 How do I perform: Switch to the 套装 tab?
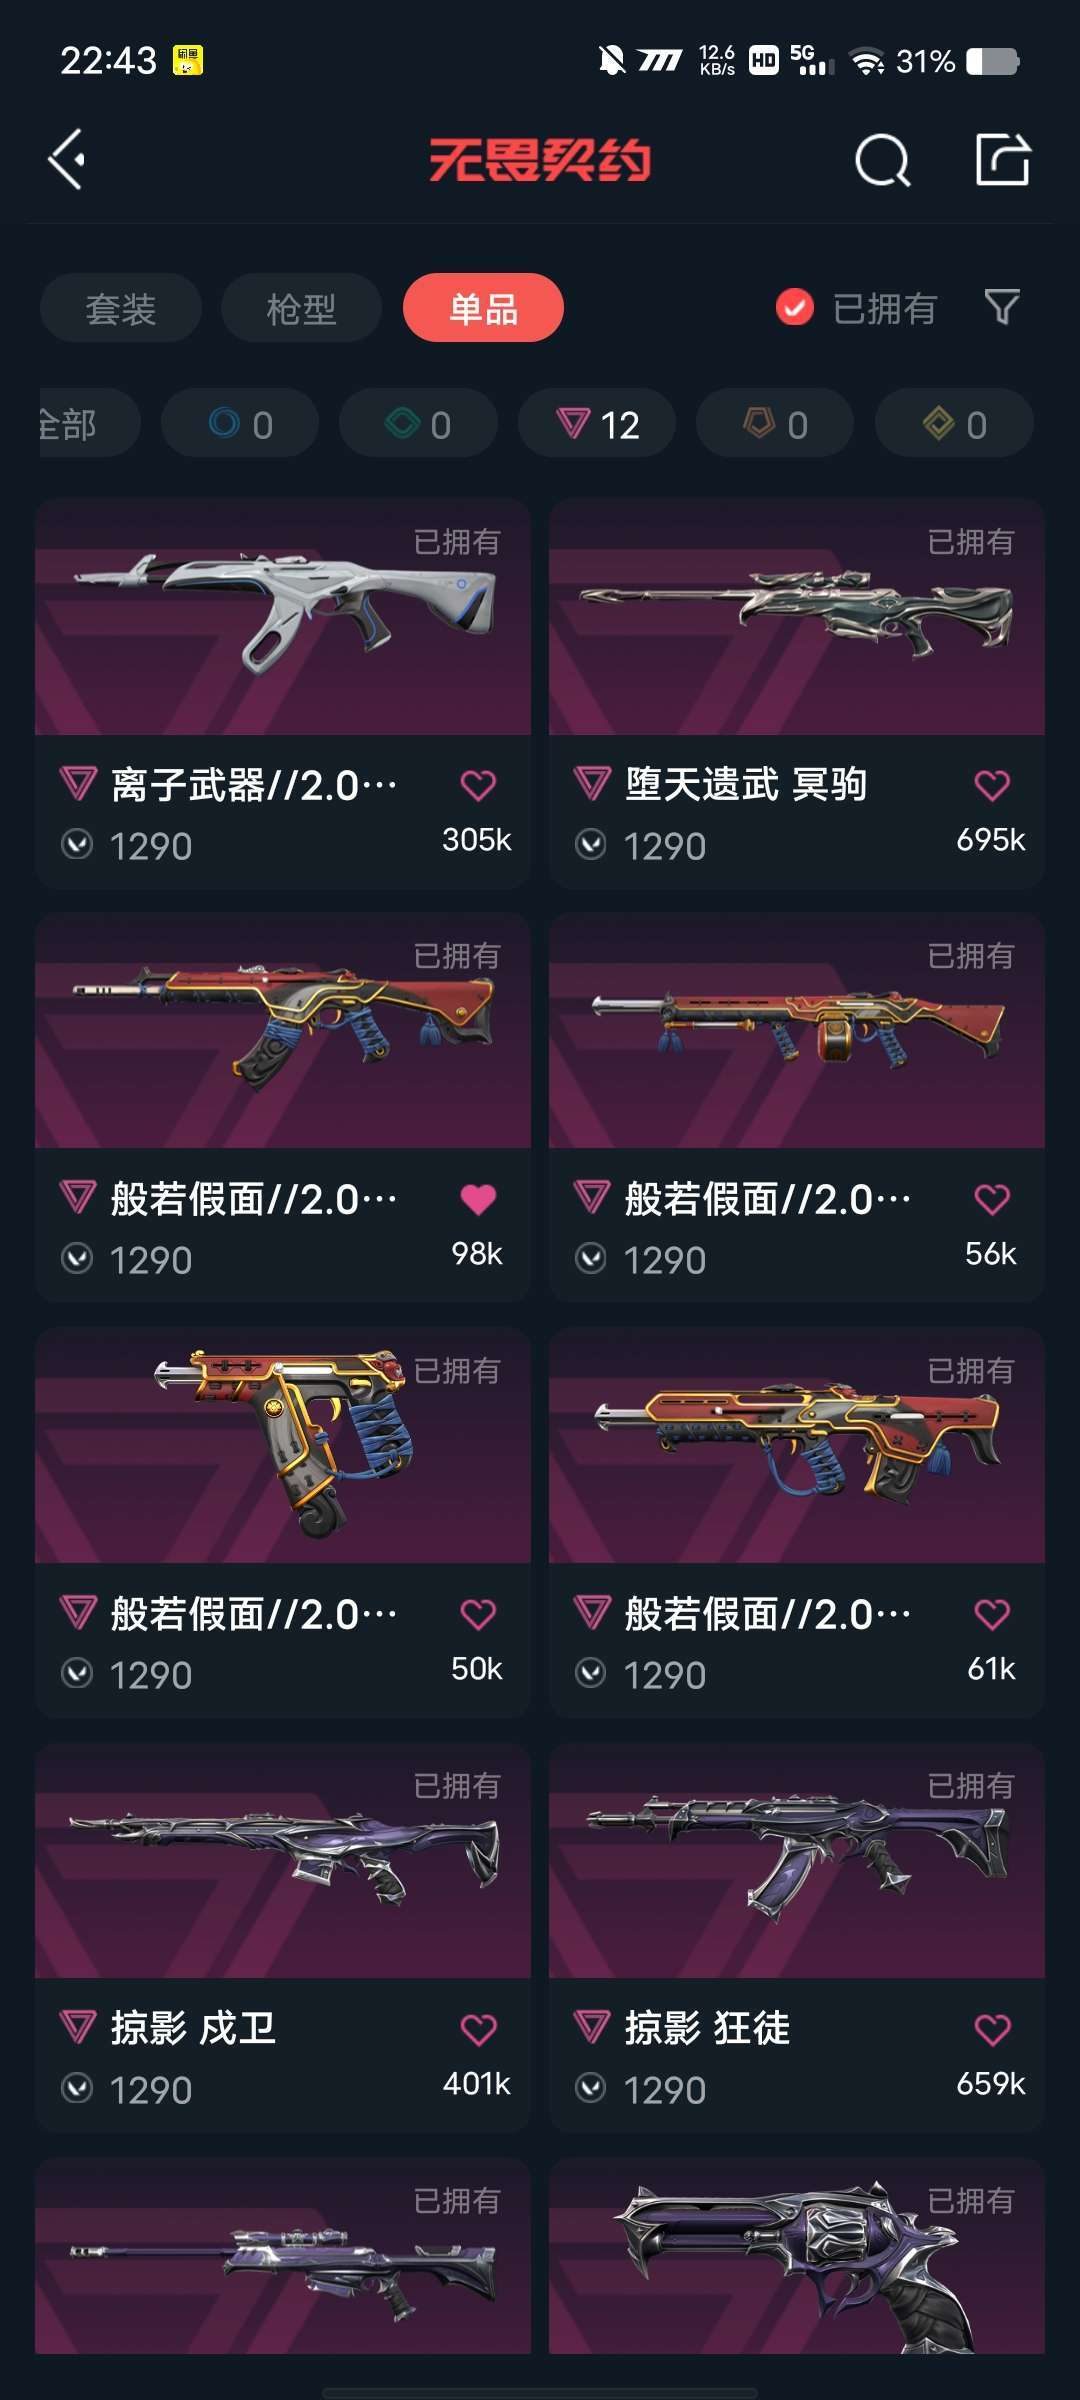pos(121,308)
